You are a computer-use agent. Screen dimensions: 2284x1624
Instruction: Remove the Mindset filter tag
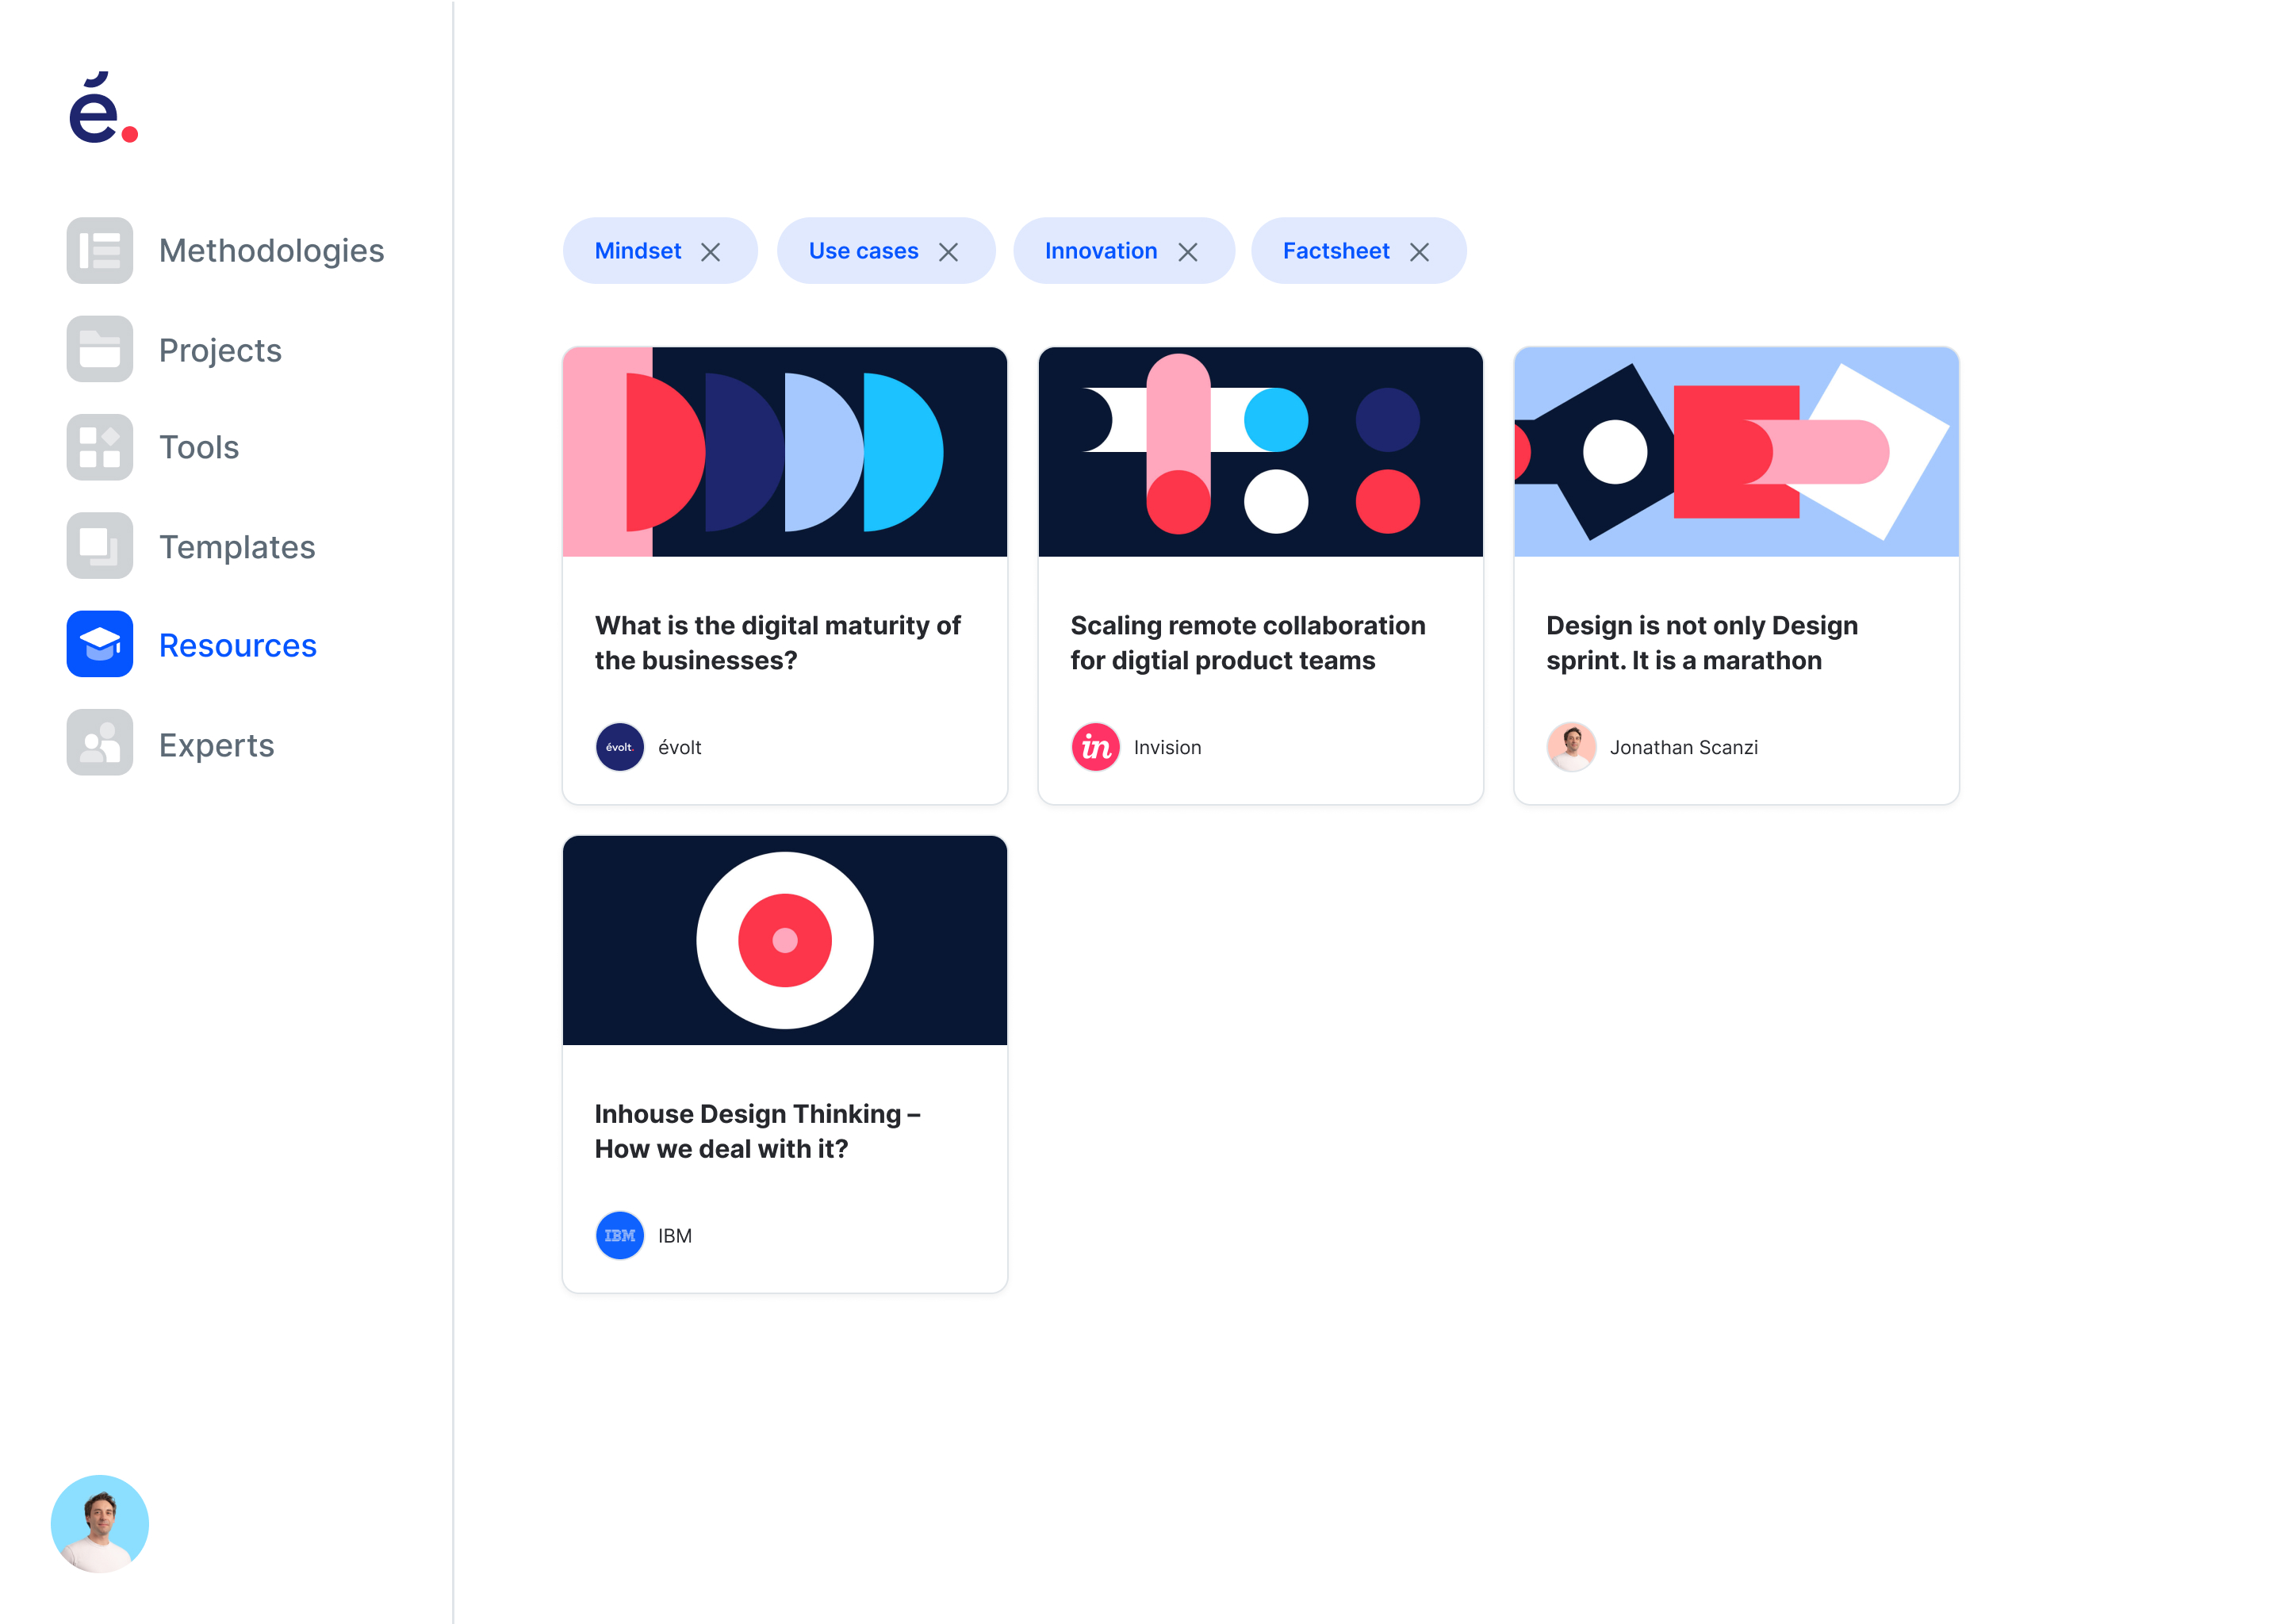tap(710, 252)
